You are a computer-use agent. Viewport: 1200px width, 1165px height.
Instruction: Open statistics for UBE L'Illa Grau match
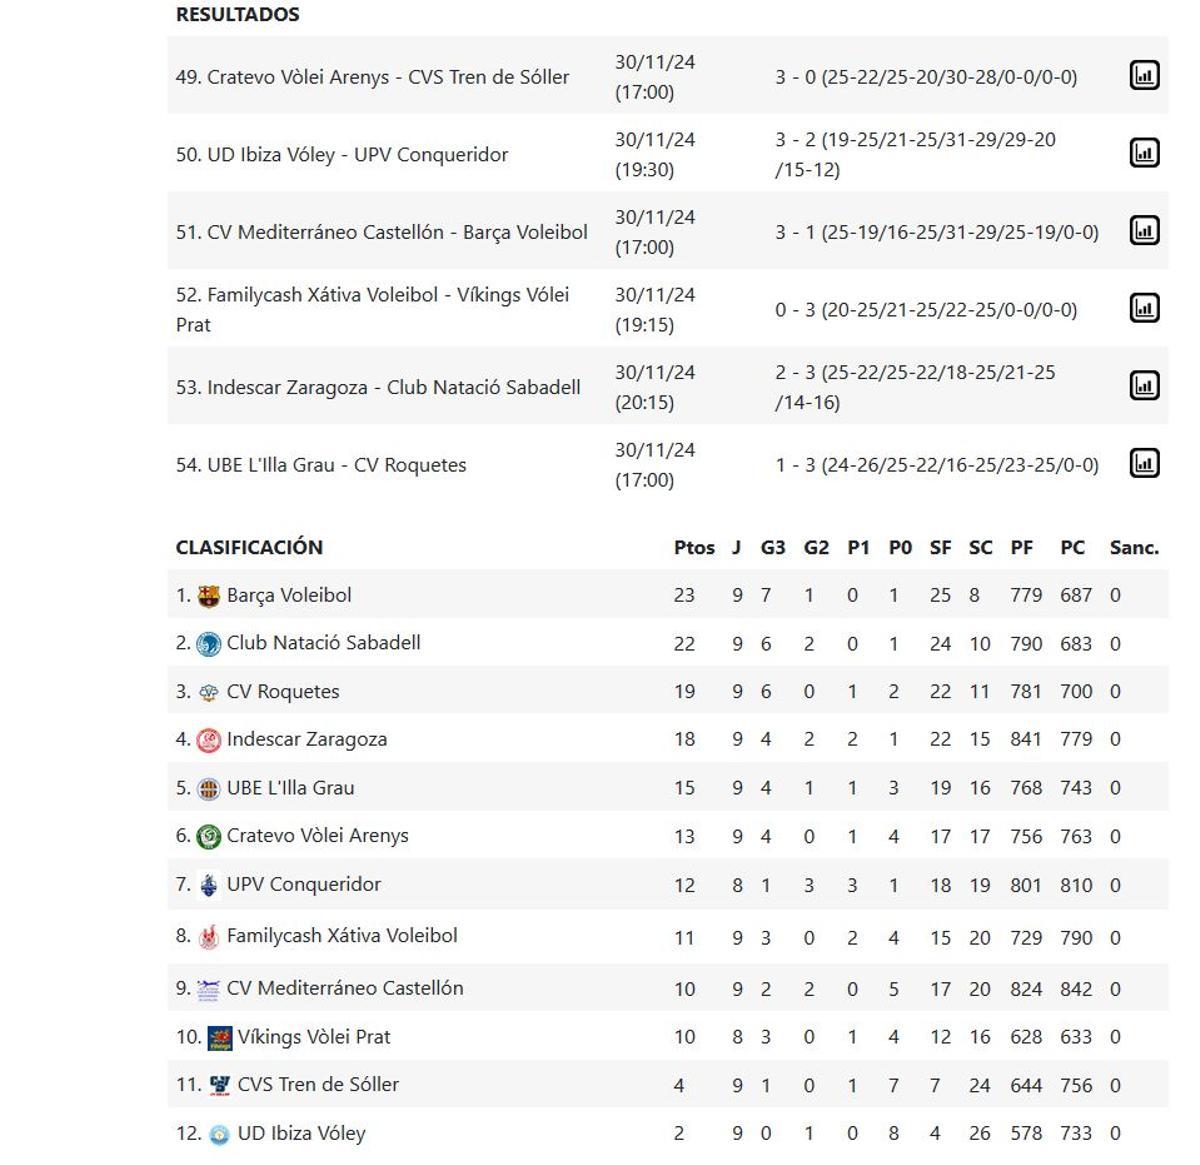[1144, 463]
